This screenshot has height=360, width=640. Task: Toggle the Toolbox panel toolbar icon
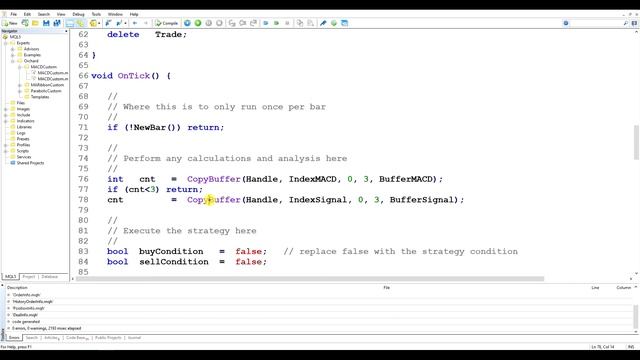(80, 23)
